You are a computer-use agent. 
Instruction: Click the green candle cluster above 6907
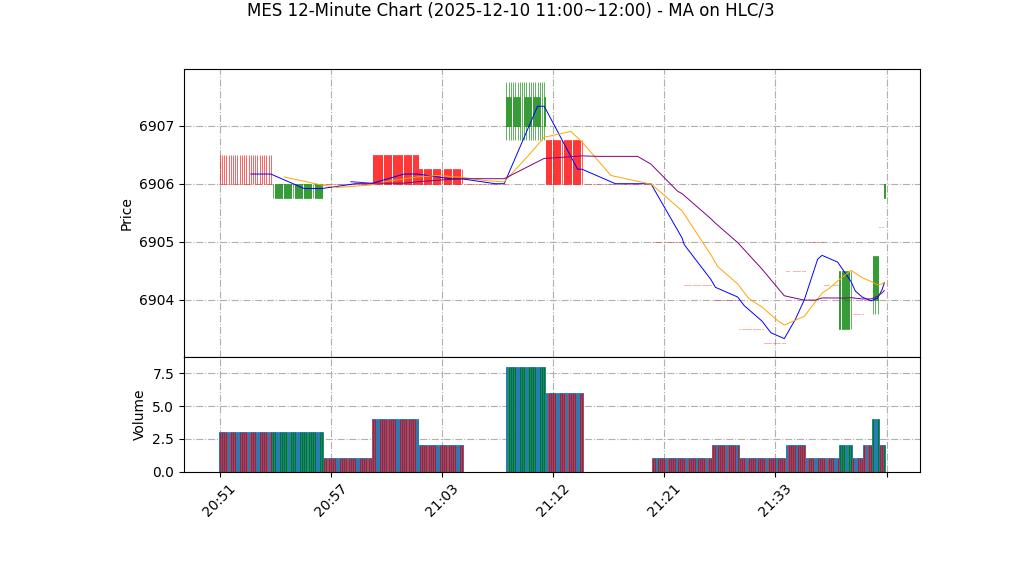(x=525, y=111)
